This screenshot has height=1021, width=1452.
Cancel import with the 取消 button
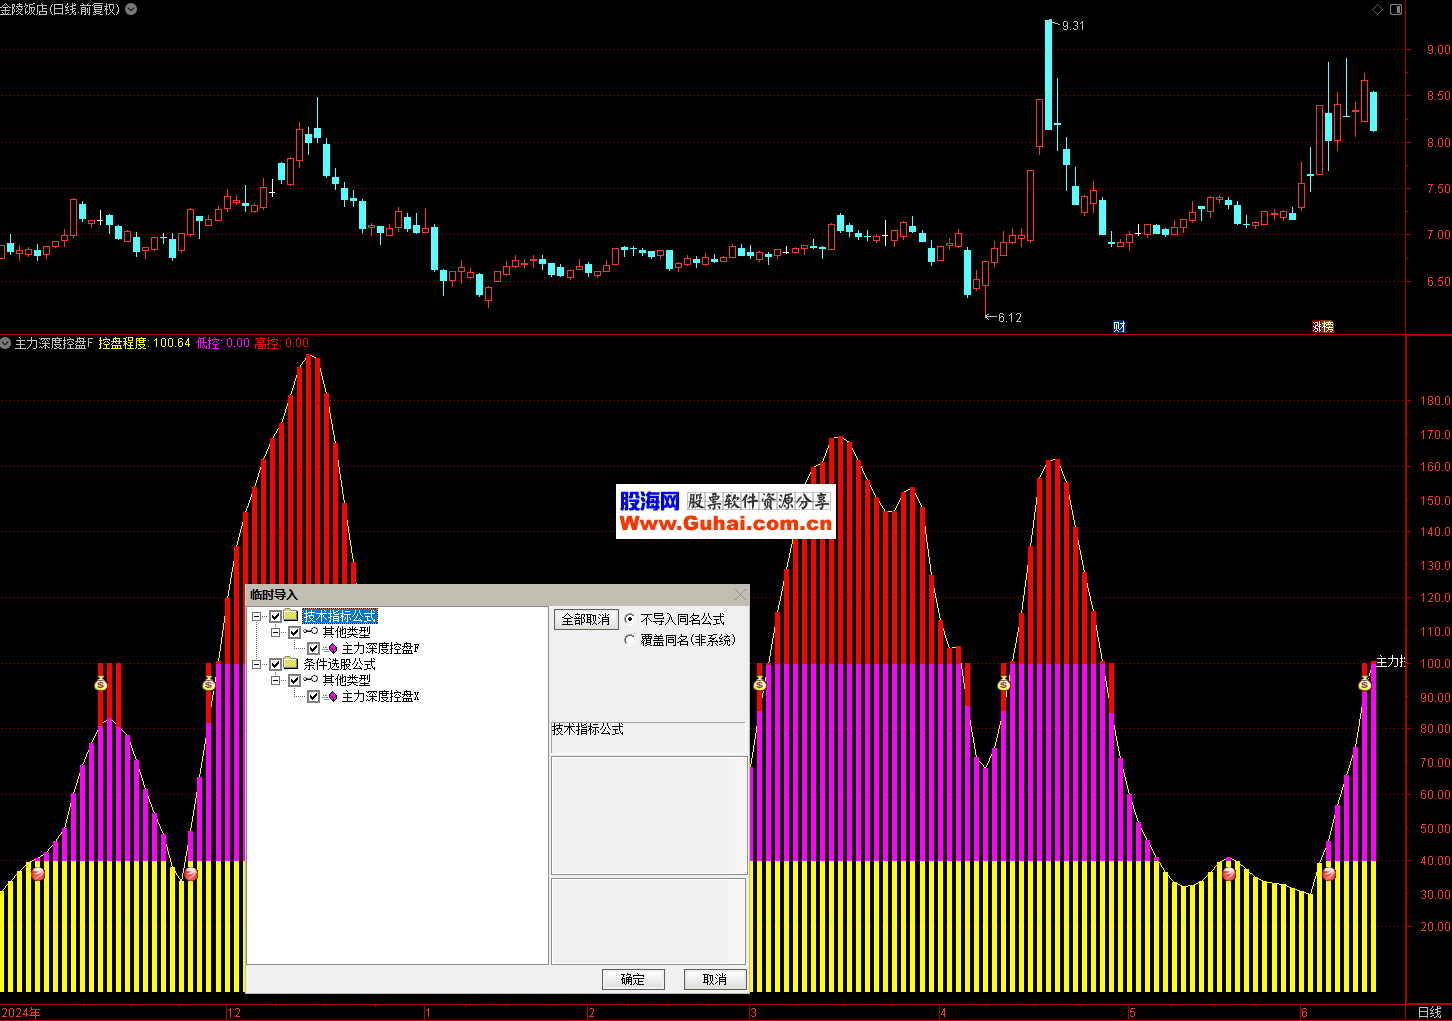tap(715, 979)
